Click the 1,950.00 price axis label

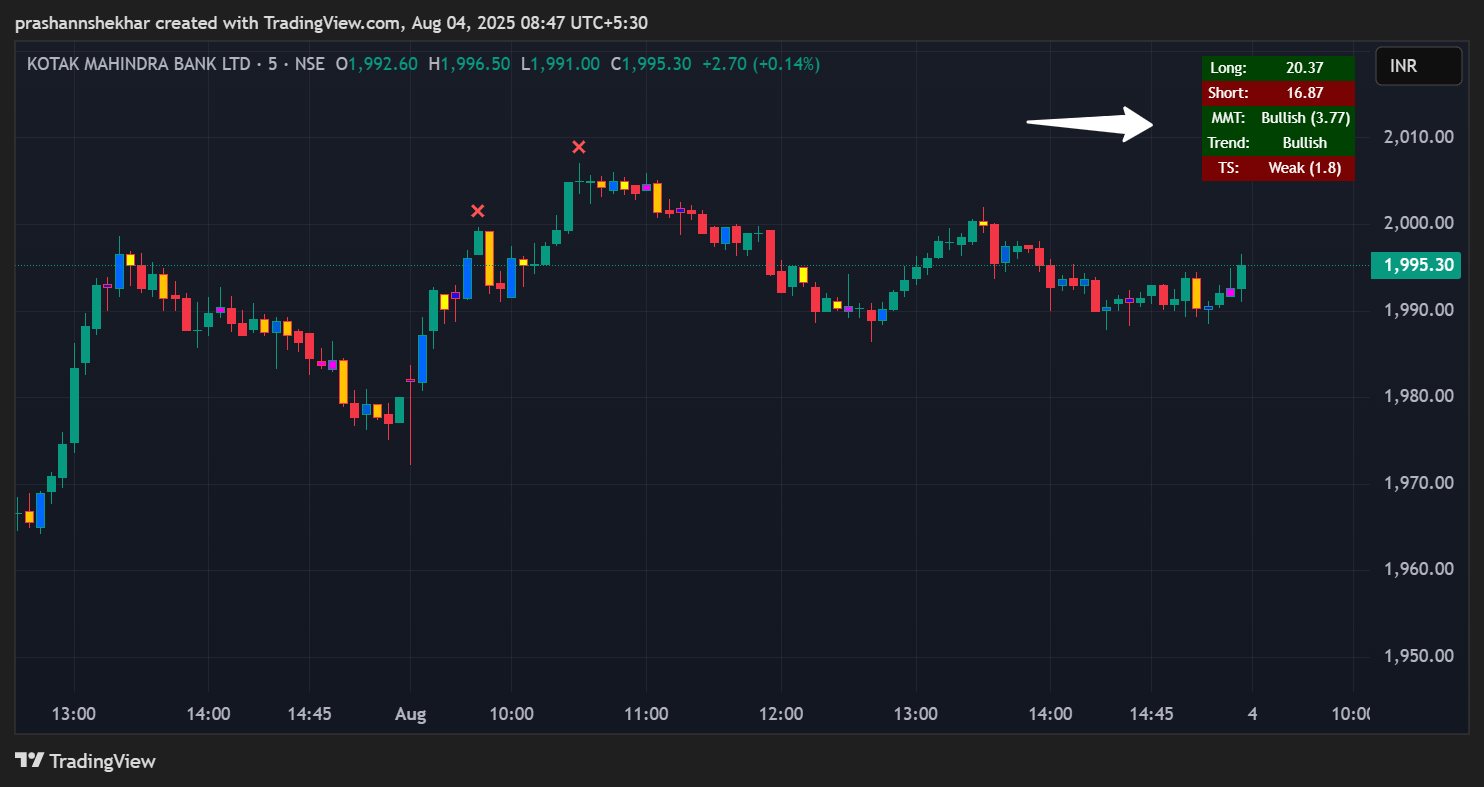1418,656
